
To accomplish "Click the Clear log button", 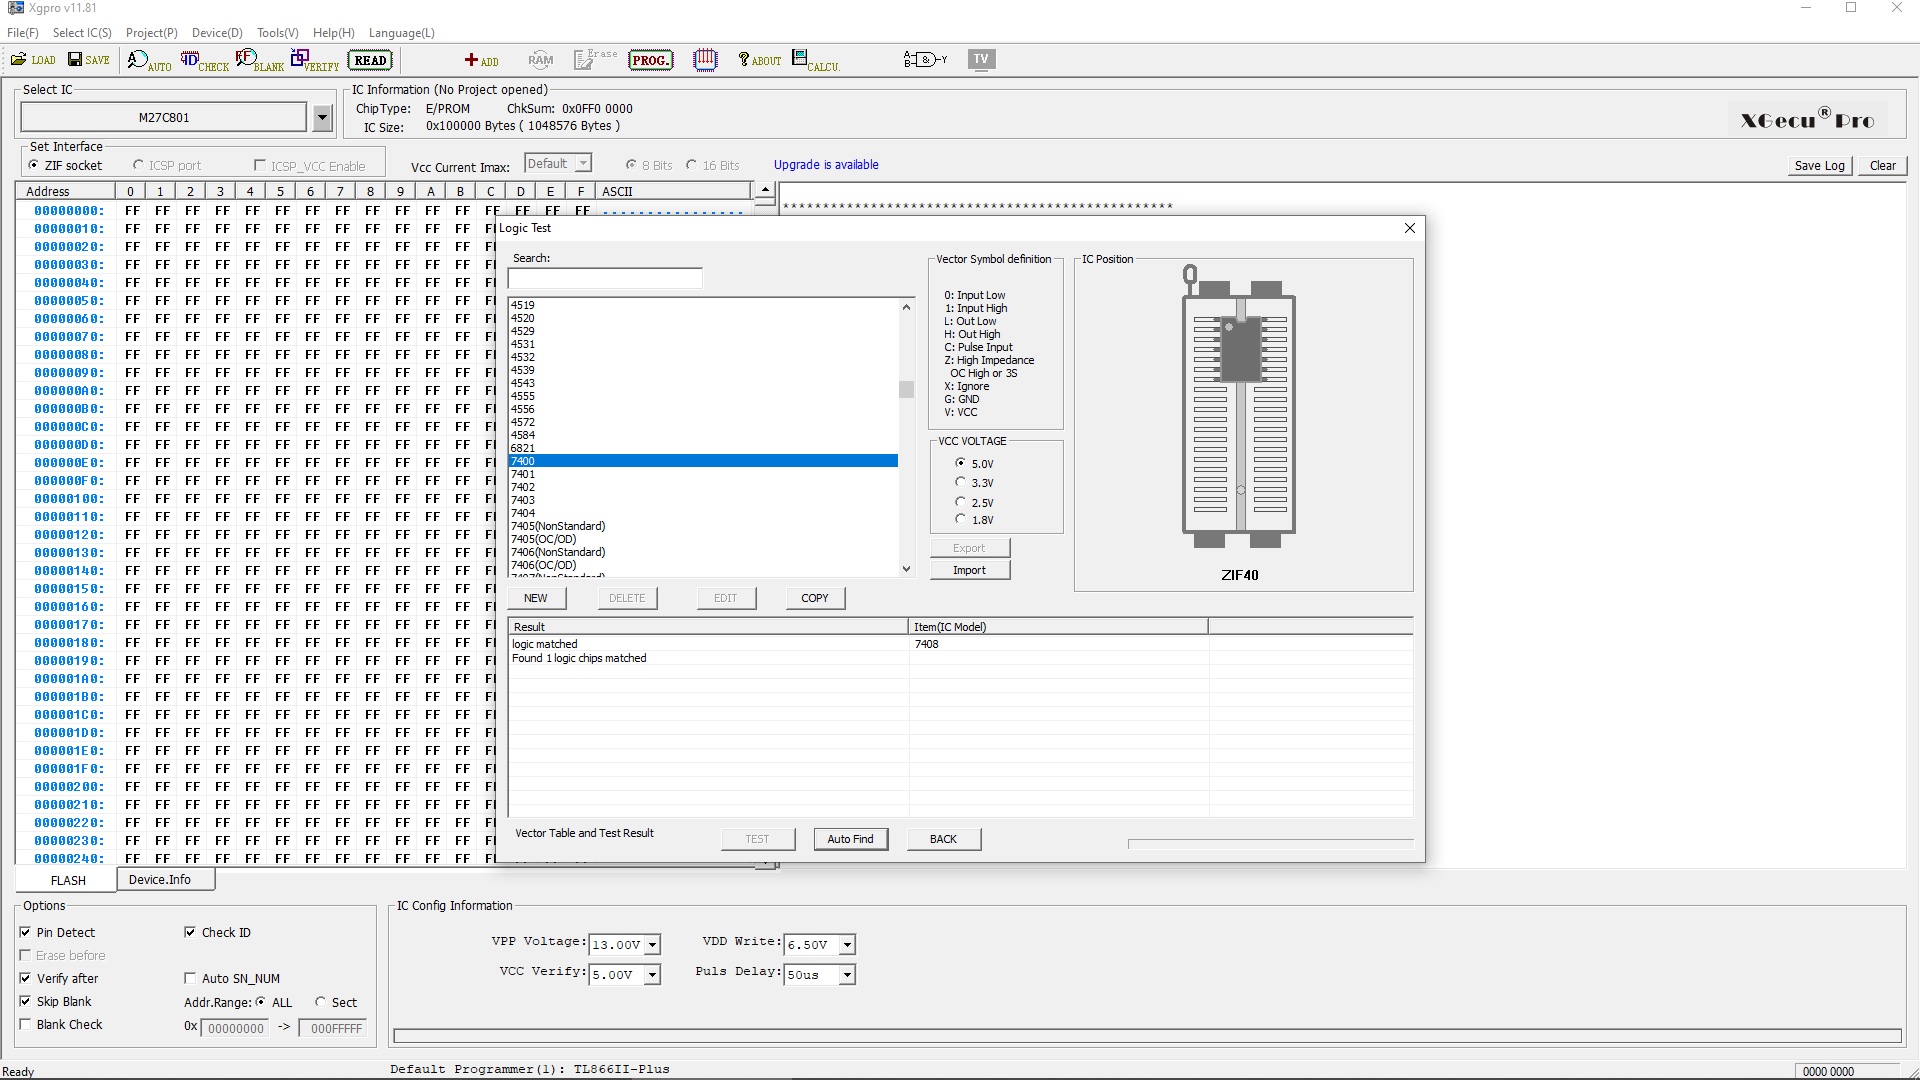I will point(1883,166).
